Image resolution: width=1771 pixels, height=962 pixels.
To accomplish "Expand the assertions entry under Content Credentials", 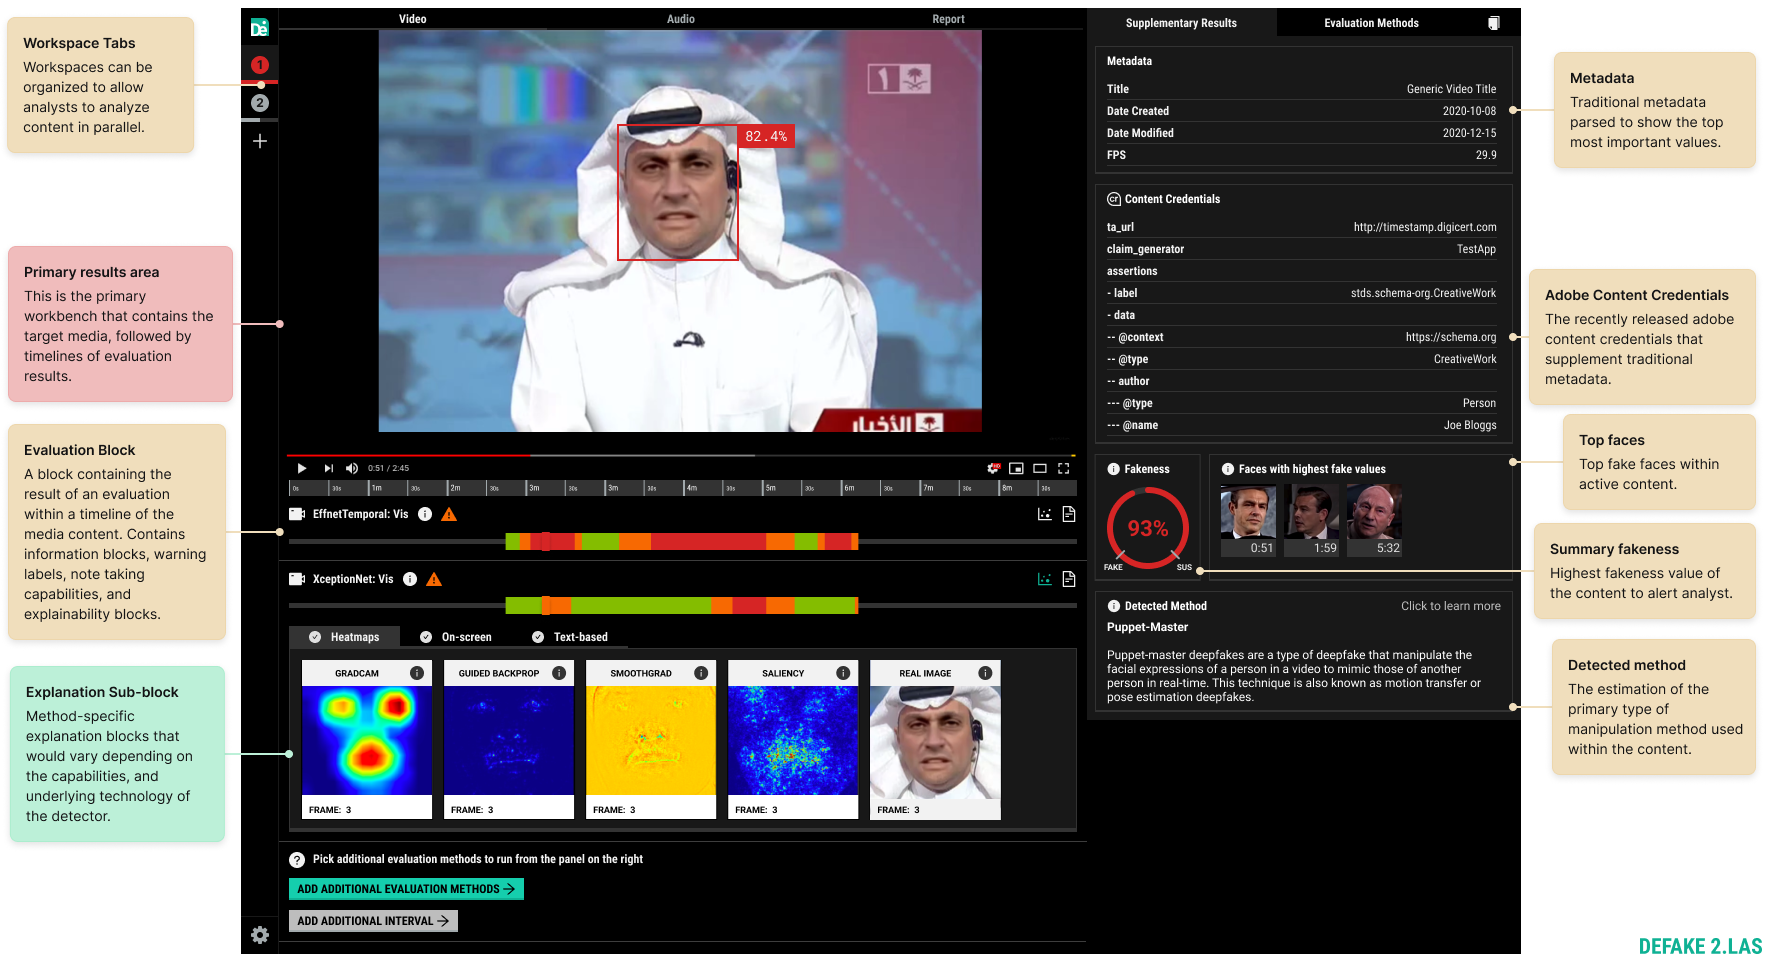I will point(1131,270).
